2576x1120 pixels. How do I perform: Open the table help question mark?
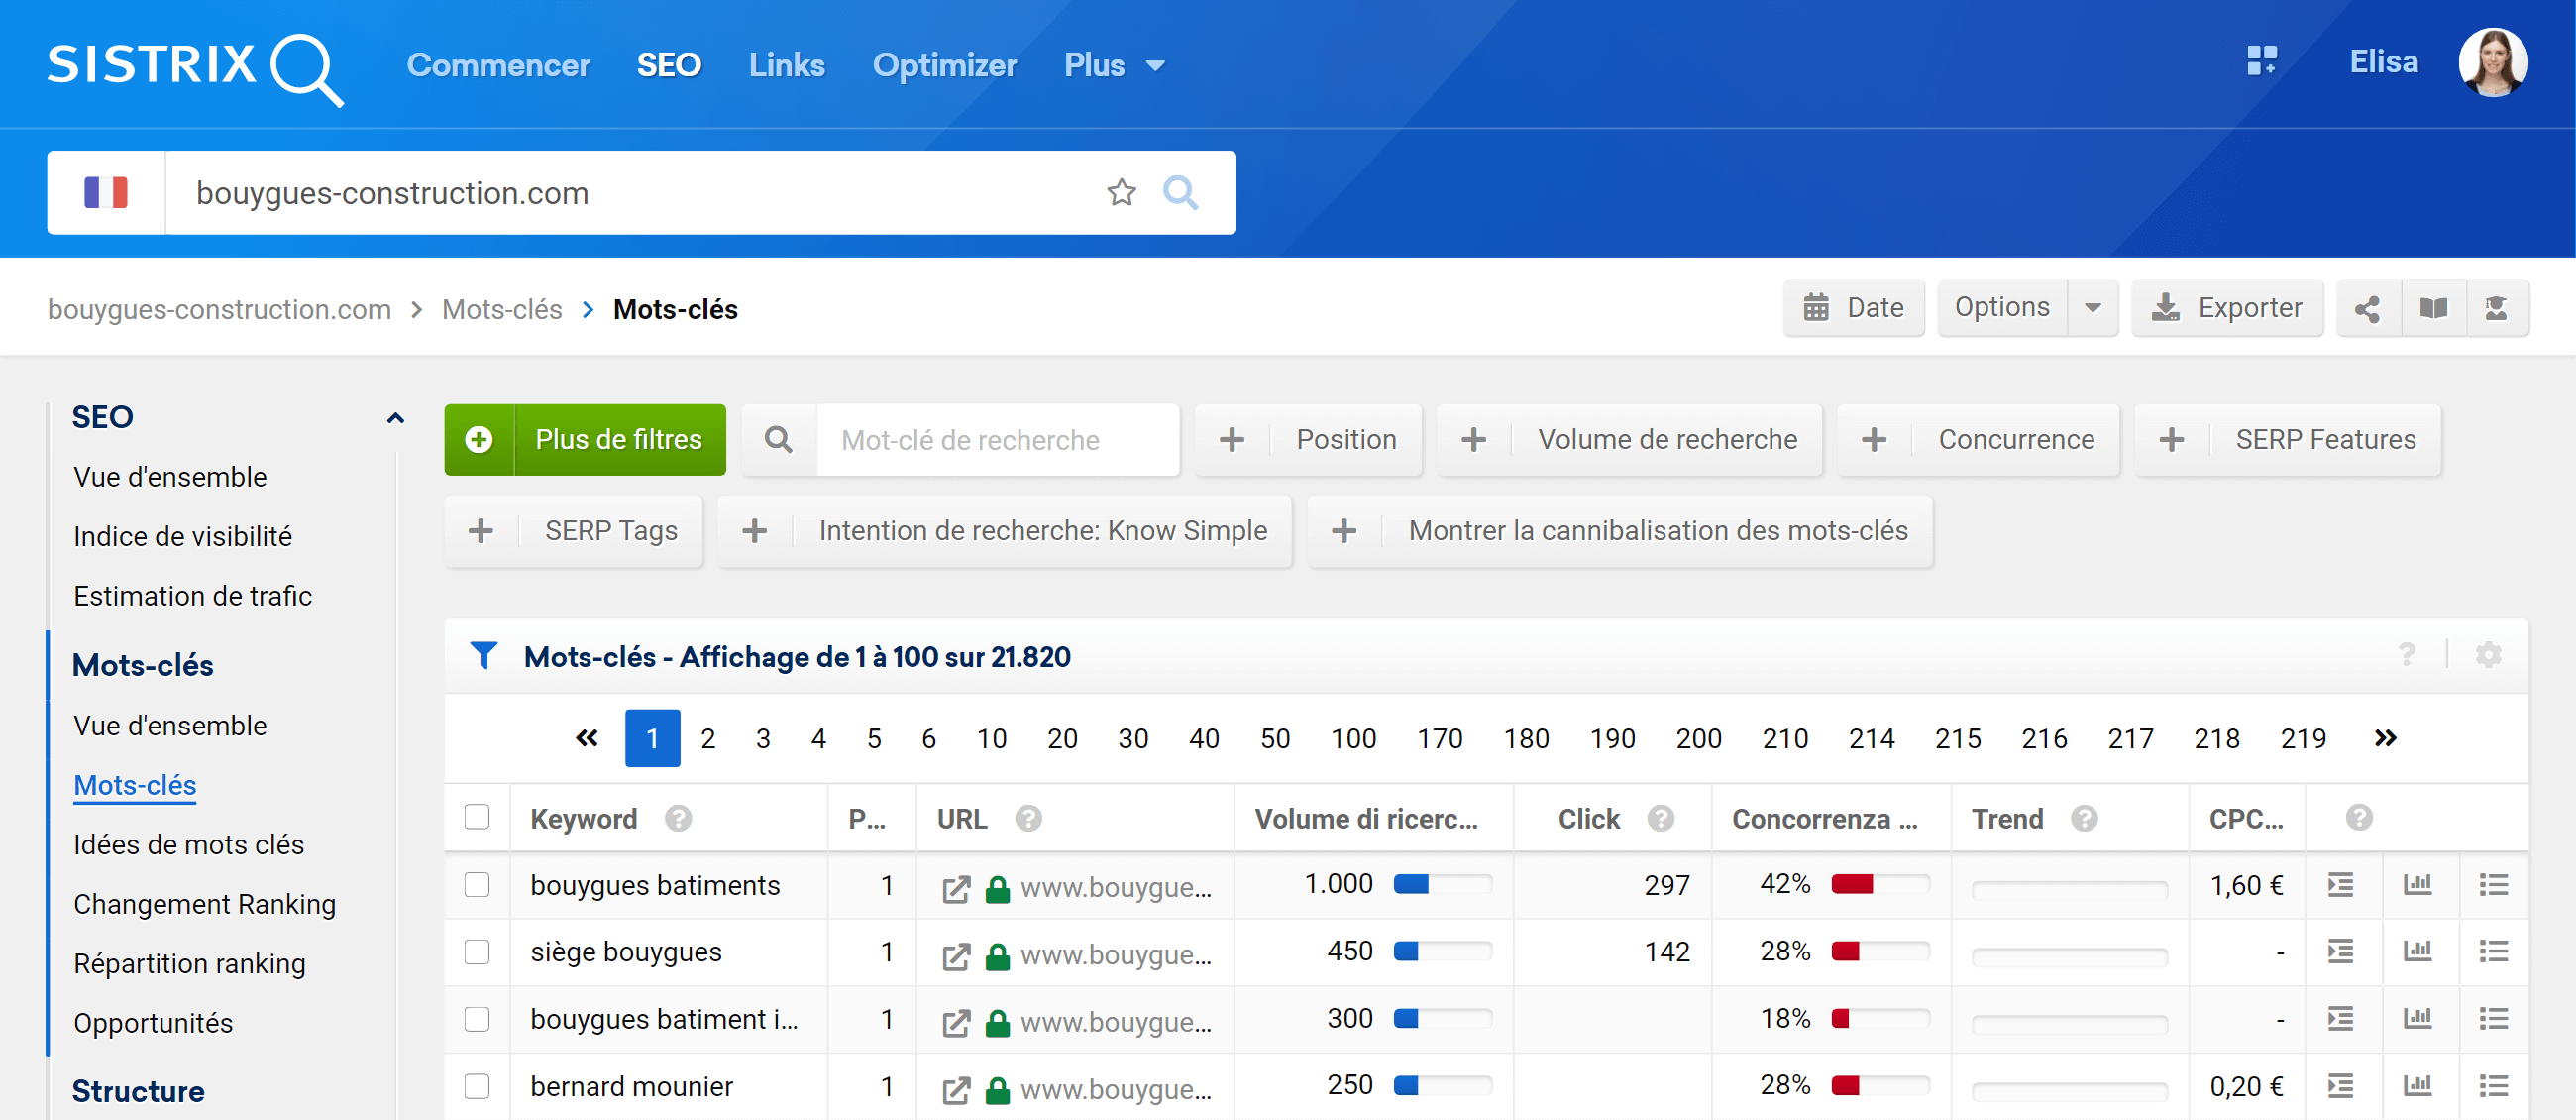click(2406, 655)
